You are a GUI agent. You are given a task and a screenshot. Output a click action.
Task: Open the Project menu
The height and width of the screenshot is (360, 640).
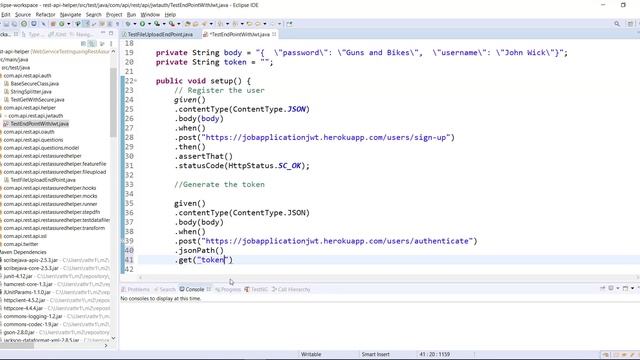(114, 15)
